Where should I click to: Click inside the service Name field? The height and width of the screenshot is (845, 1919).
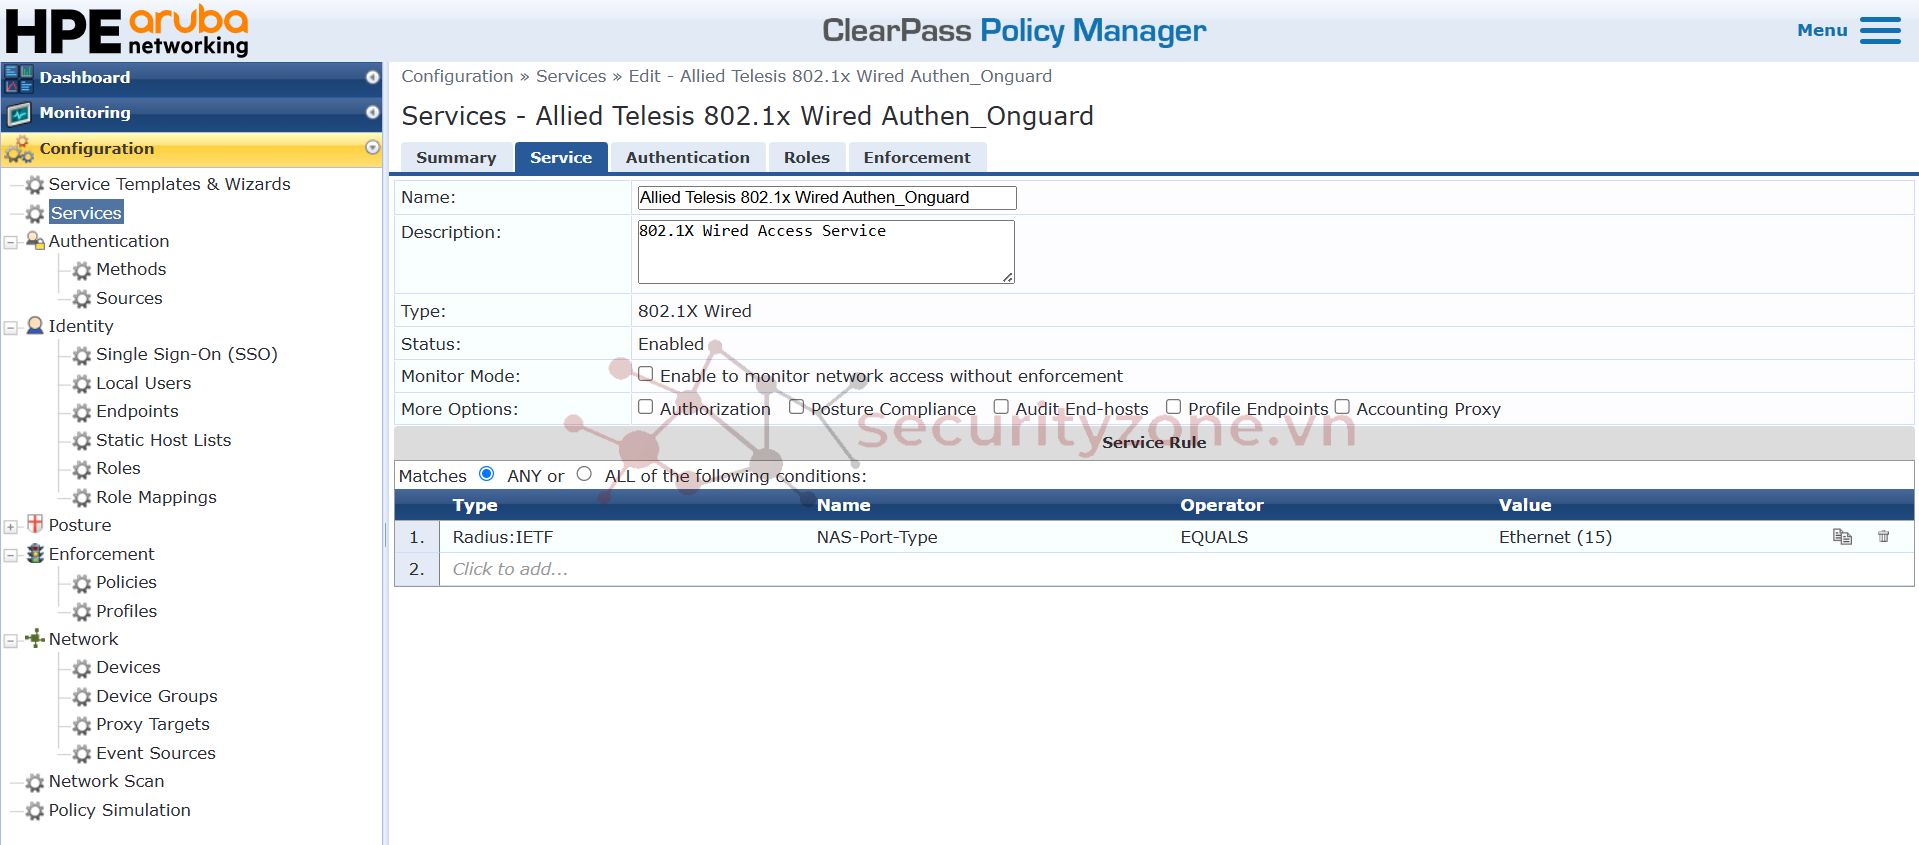827,198
